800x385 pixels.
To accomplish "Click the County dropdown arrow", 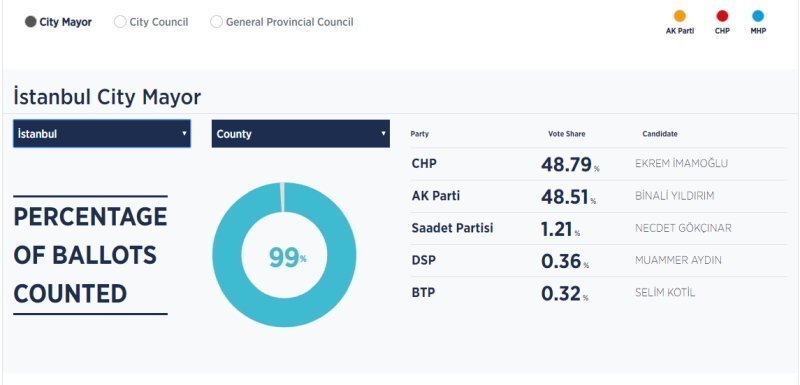I will 383,134.
